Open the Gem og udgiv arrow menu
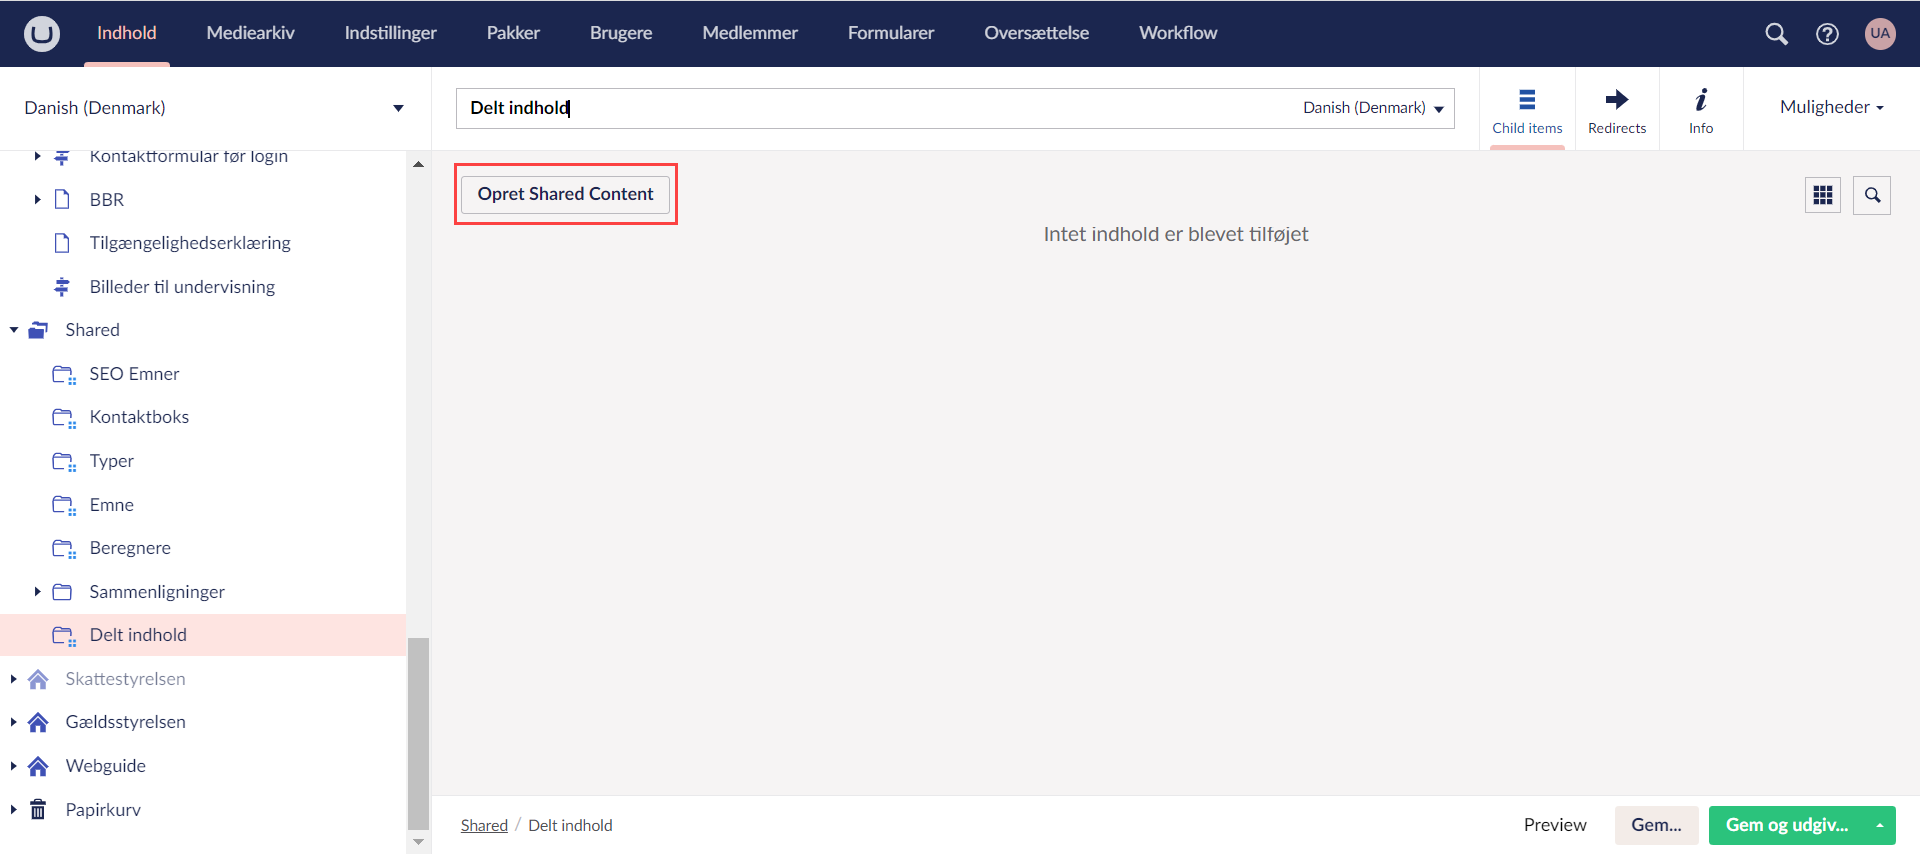The height and width of the screenshot is (854, 1920). coord(1879,825)
